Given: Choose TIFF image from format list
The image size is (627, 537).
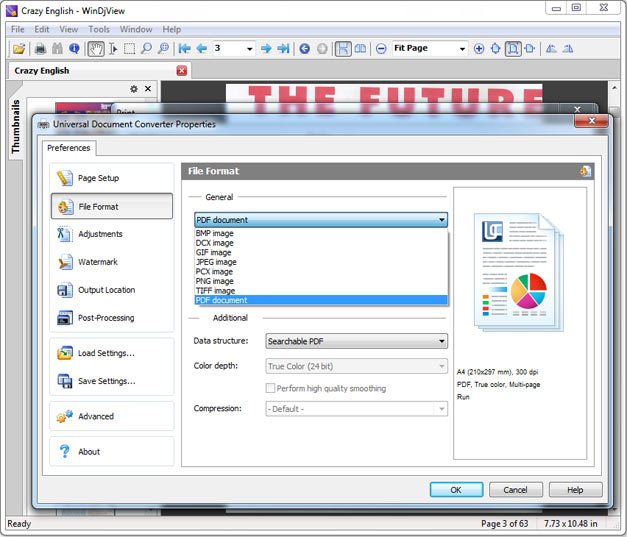Looking at the screenshot, I should [x=321, y=291].
